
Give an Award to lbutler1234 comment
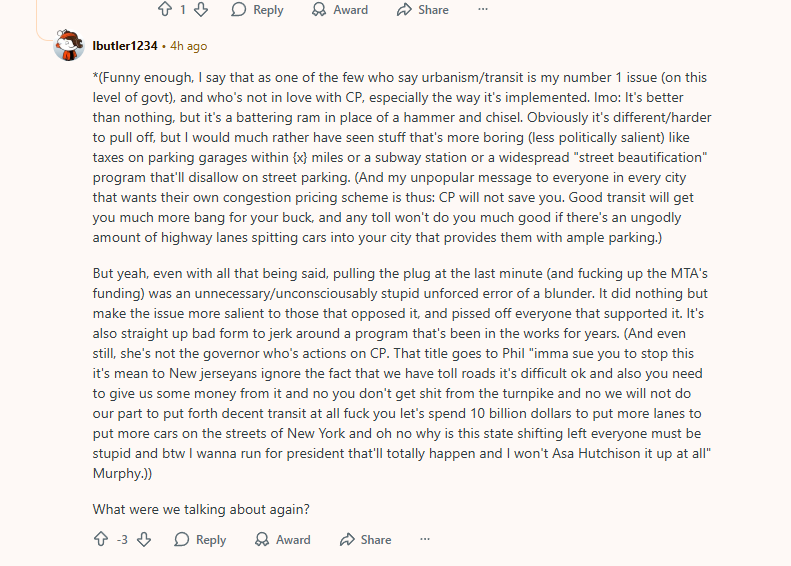[282, 539]
